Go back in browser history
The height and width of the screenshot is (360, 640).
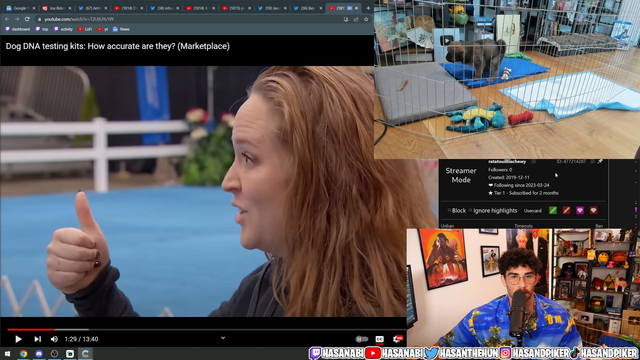pos(7,19)
